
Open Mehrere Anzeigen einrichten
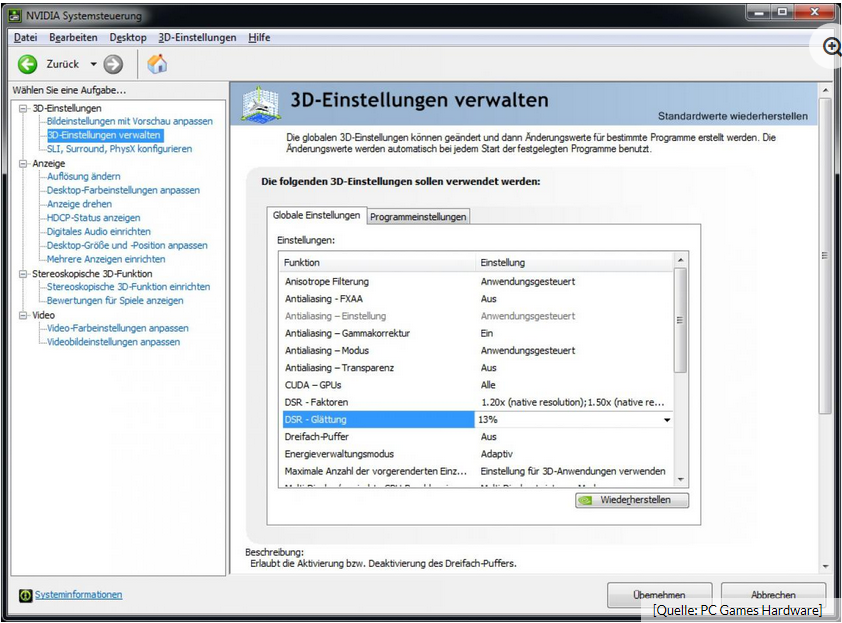click(x=106, y=259)
